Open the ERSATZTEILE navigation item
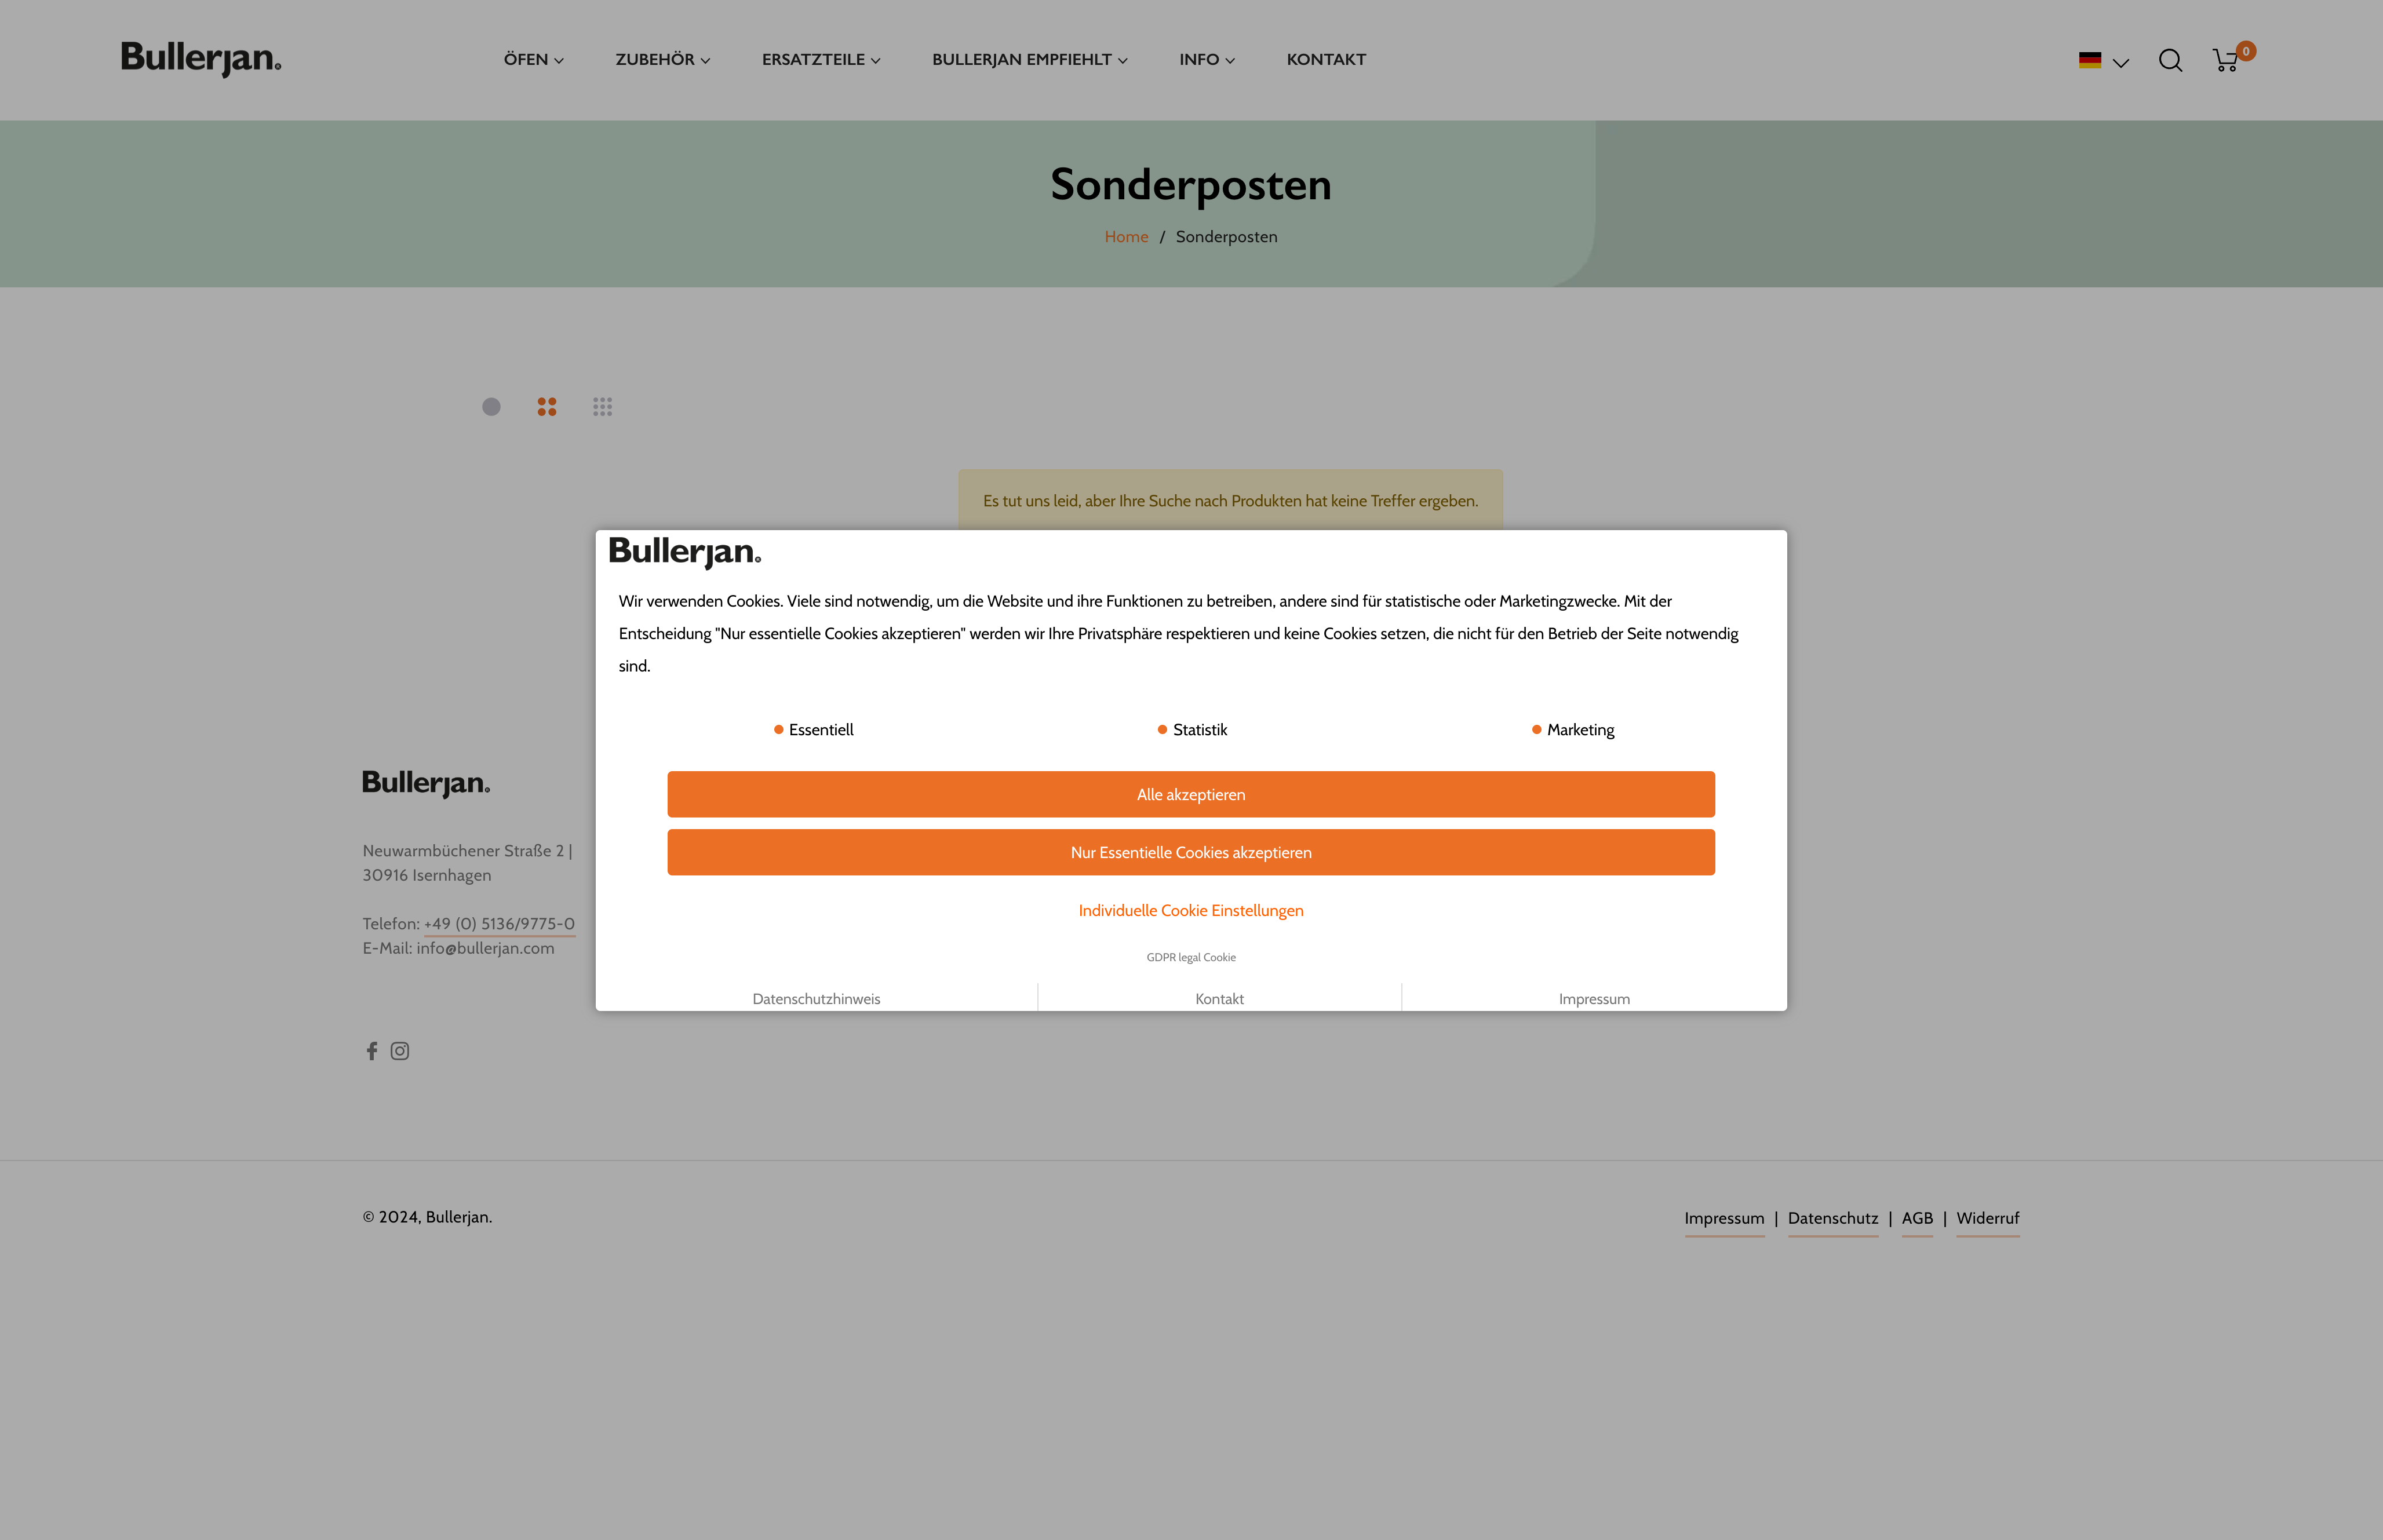The height and width of the screenshot is (1540, 2383). point(820,59)
